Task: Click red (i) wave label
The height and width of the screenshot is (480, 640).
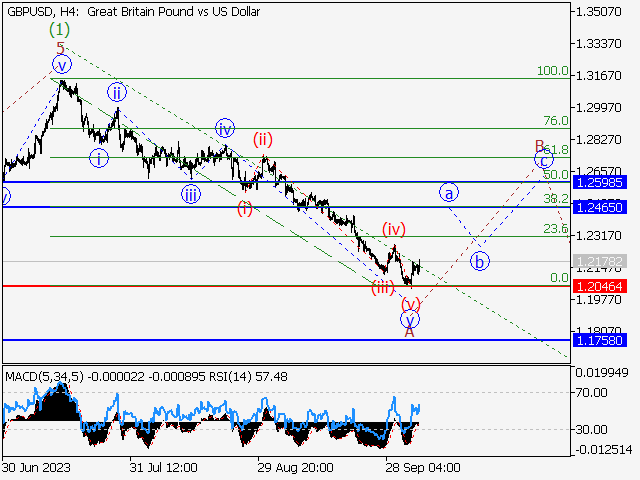Action: [244, 209]
